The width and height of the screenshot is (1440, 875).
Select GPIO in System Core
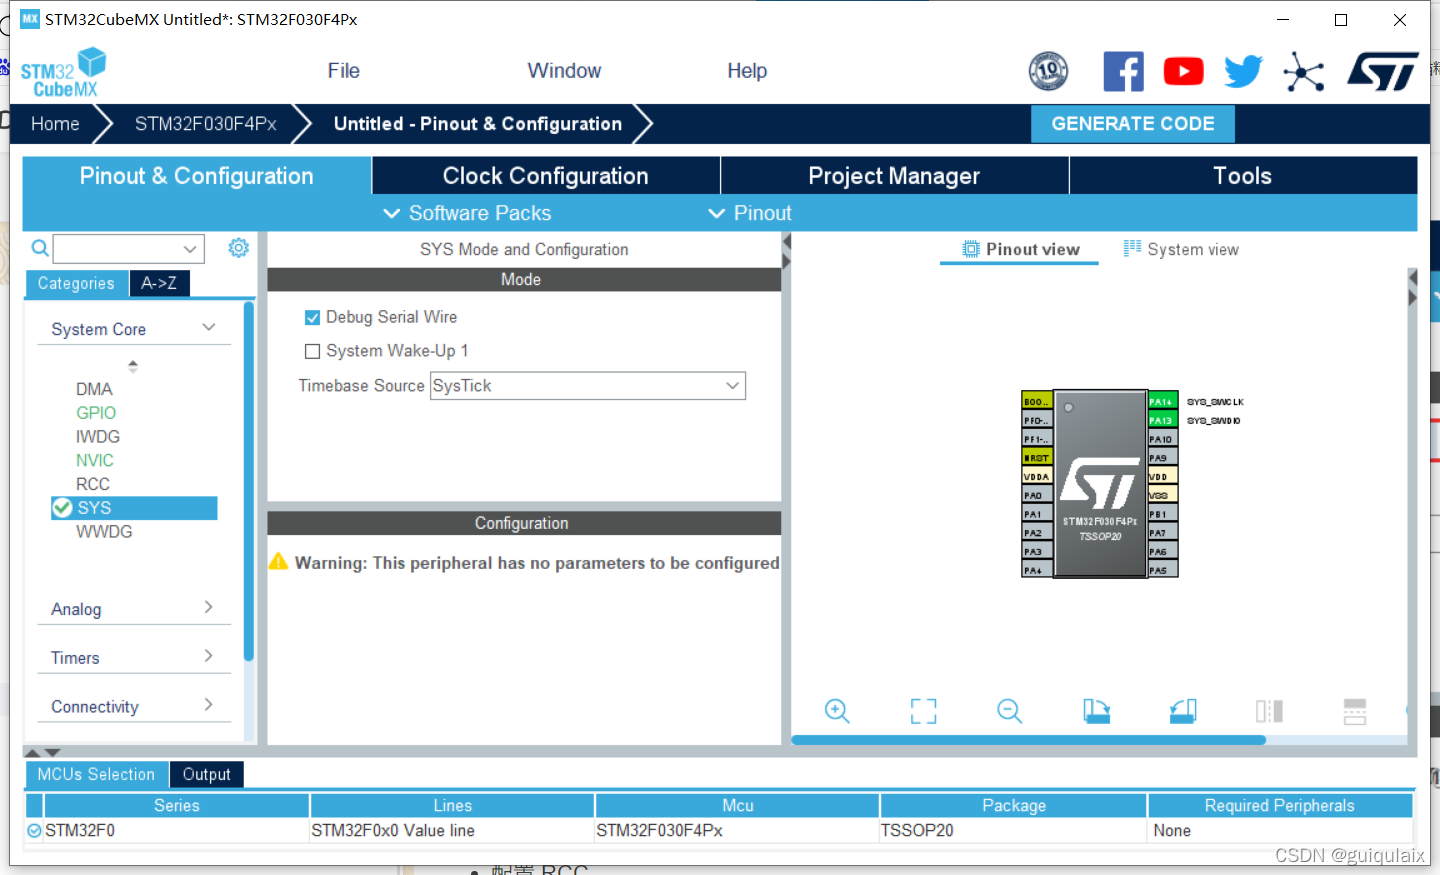(96, 413)
